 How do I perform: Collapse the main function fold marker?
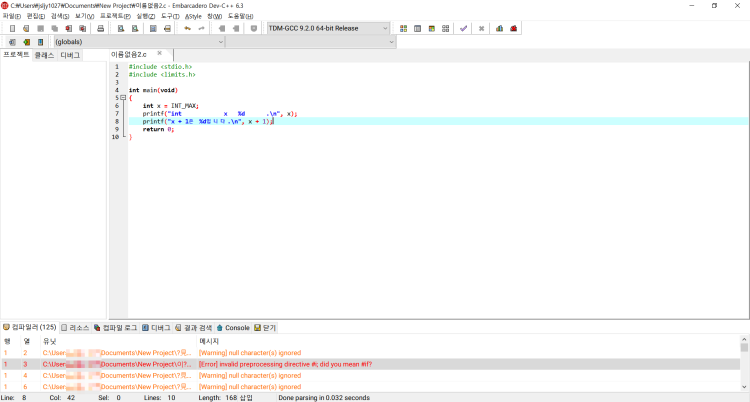point(123,98)
